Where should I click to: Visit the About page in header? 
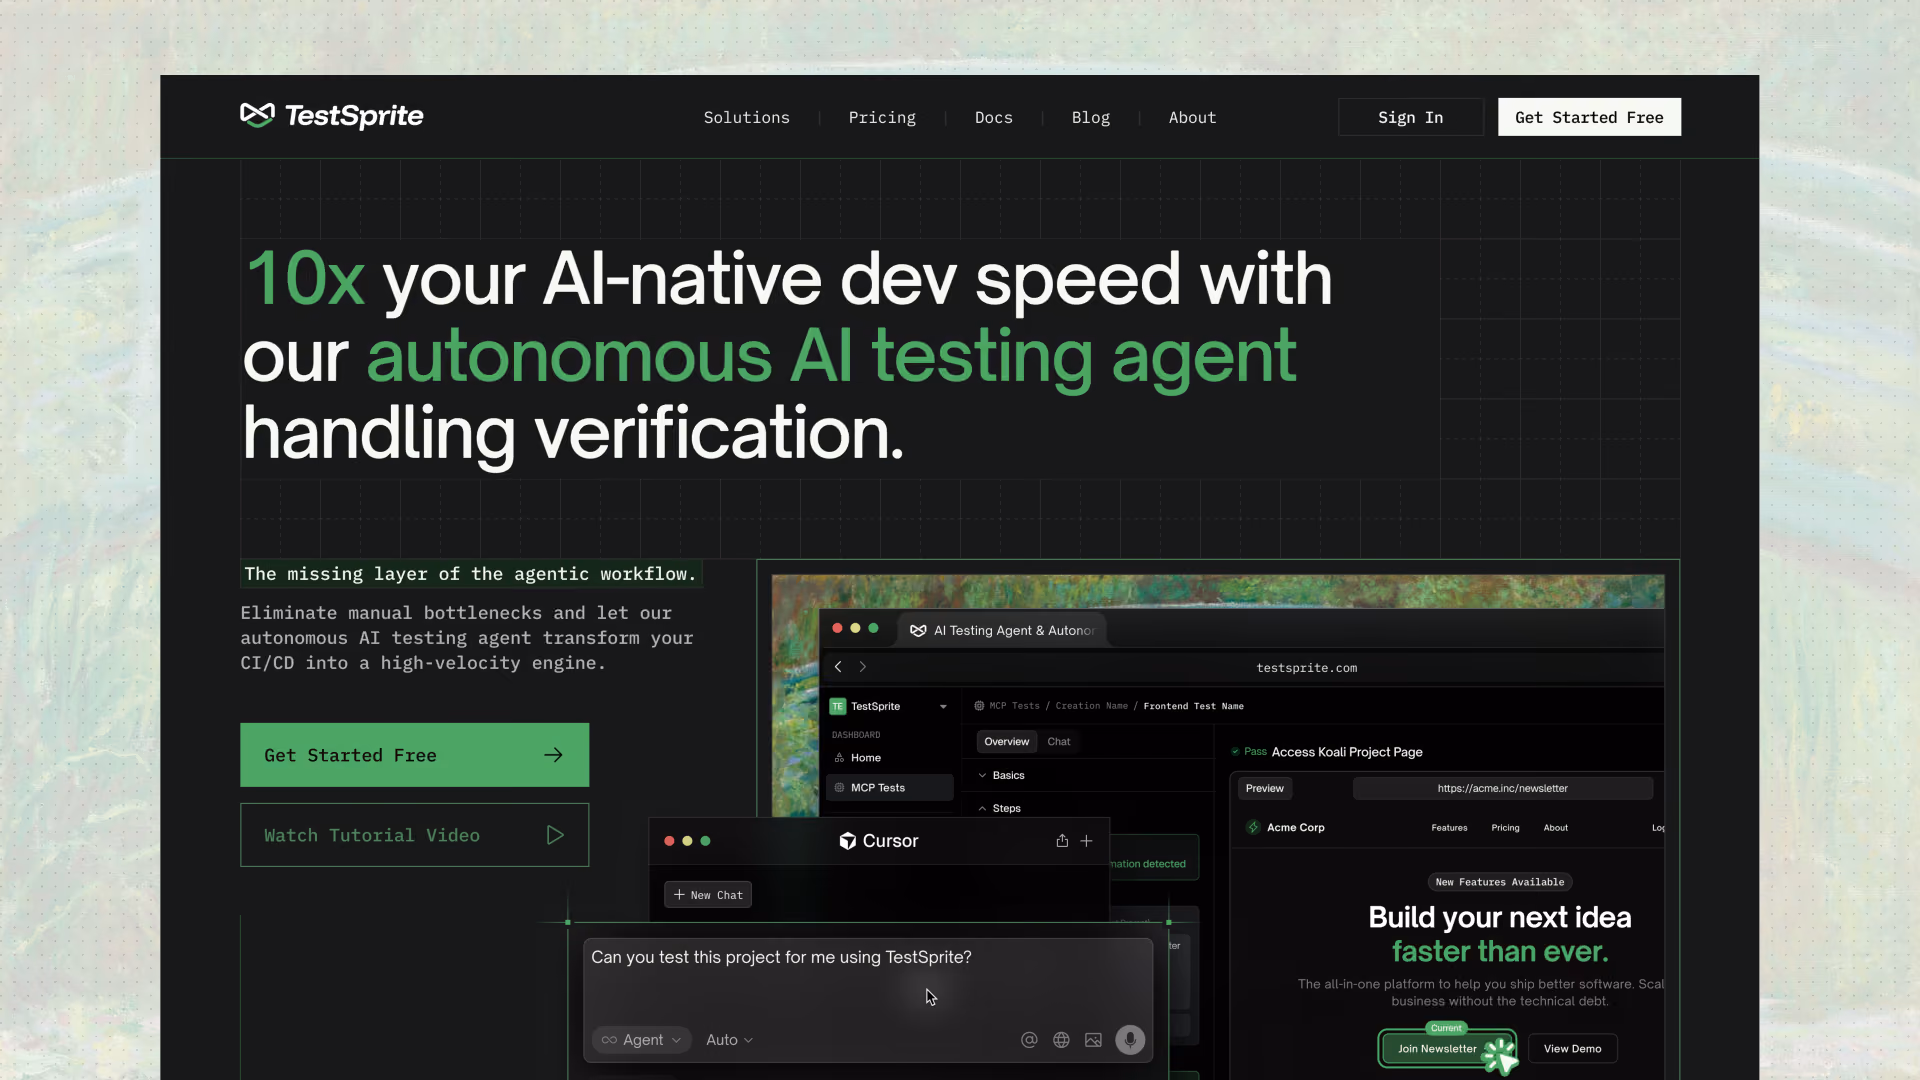pyautogui.click(x=1192, y=117)
